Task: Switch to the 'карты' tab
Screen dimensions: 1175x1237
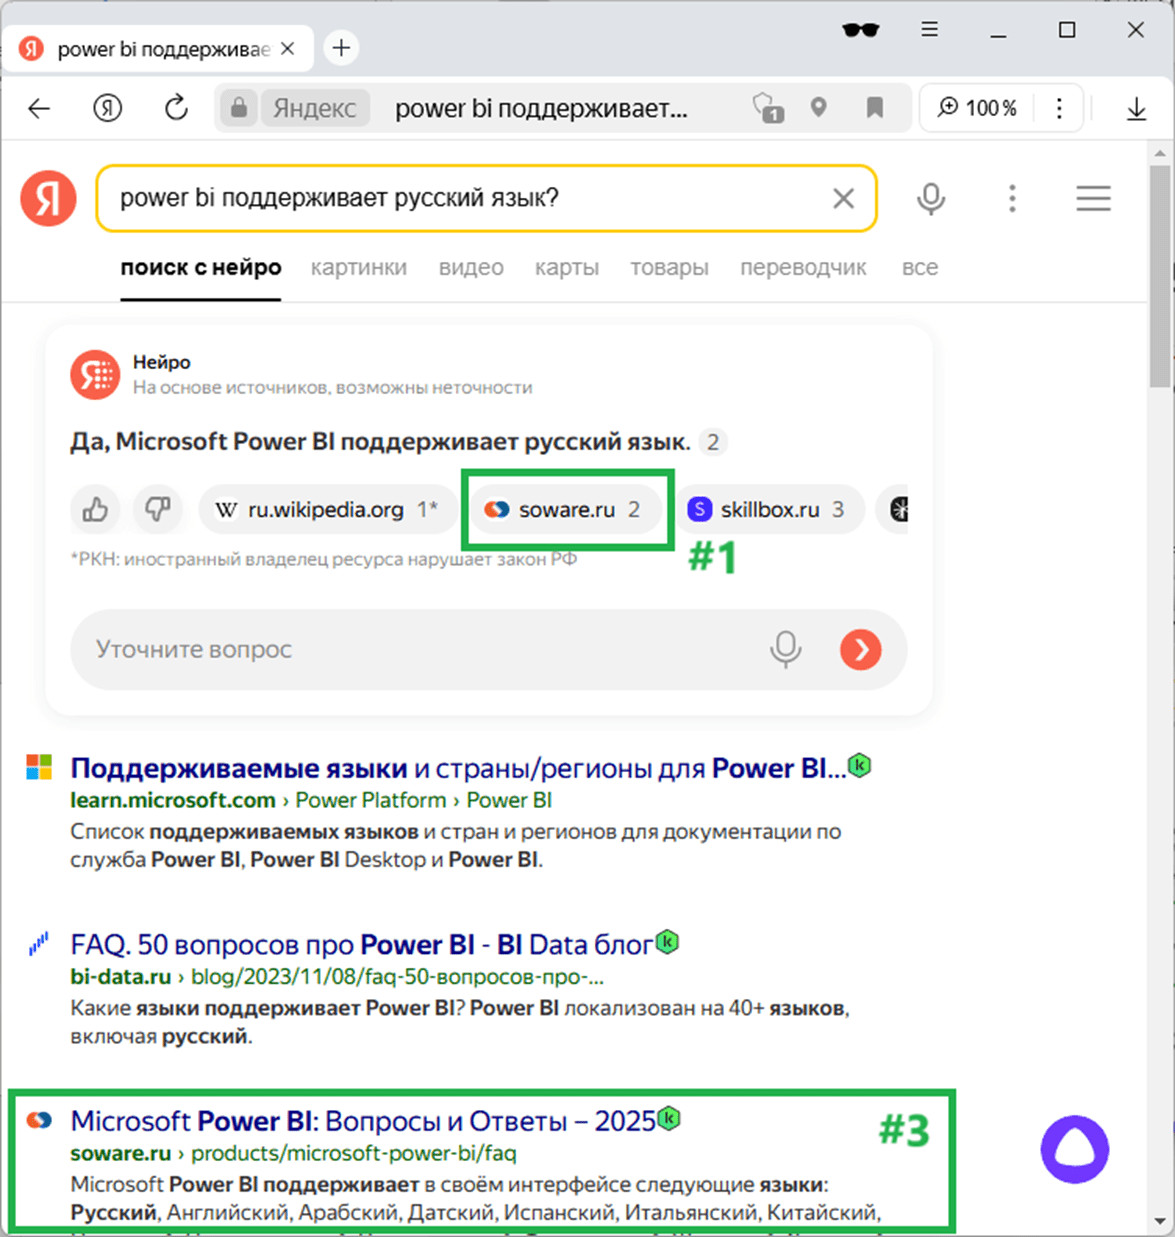Action: [567, 268]
